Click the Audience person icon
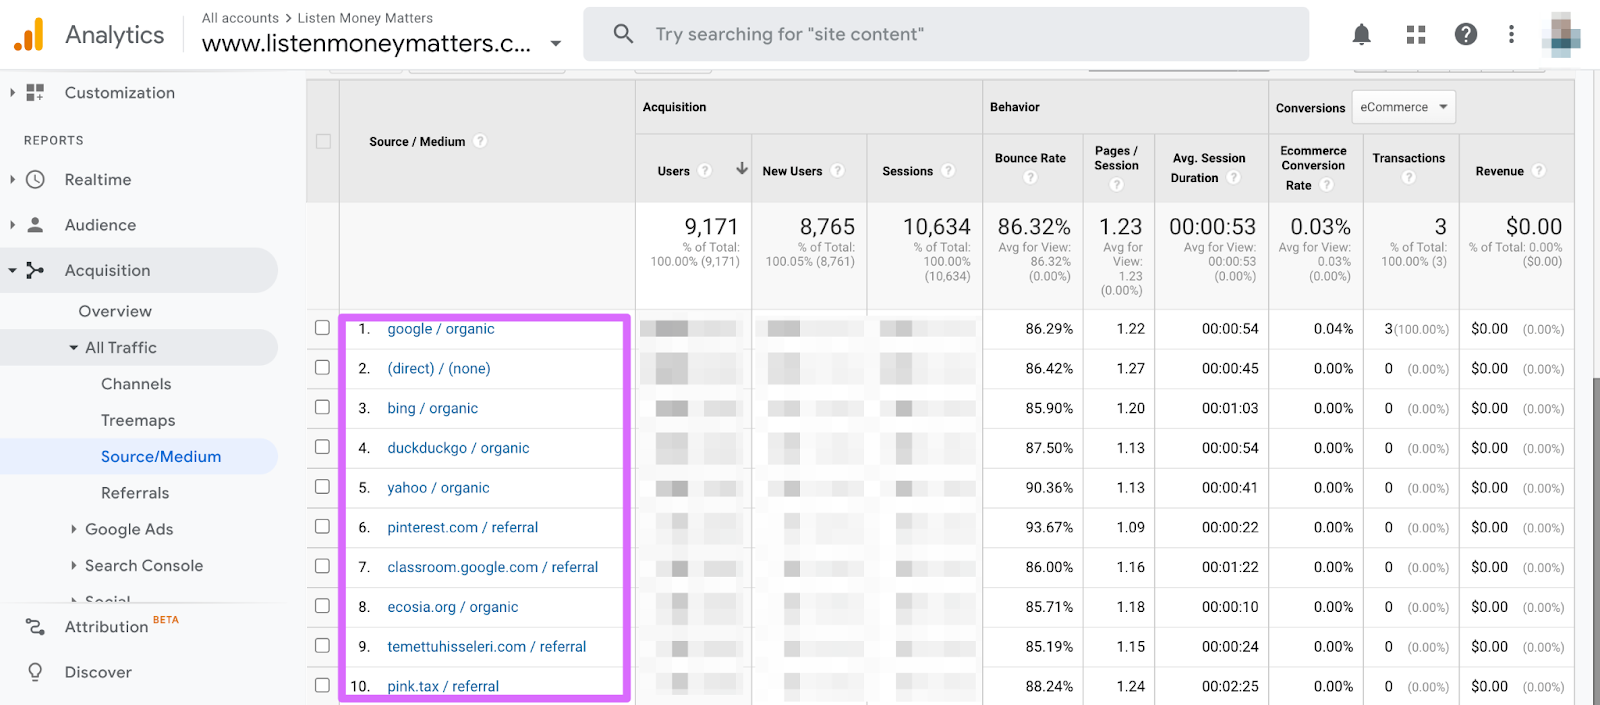 click(x=35, y=225)
